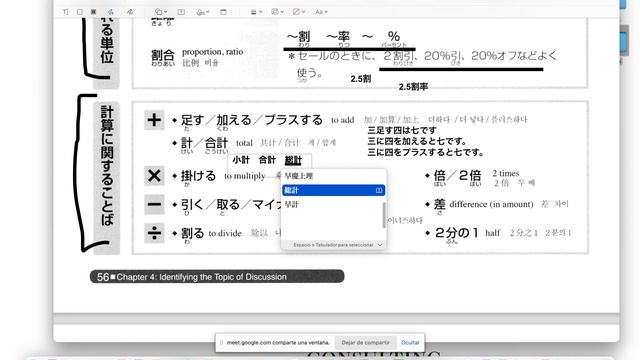Click 'Dejar de compartir' button
The image size is (640, 360).
pyautogui.click(x=365, y=342)
